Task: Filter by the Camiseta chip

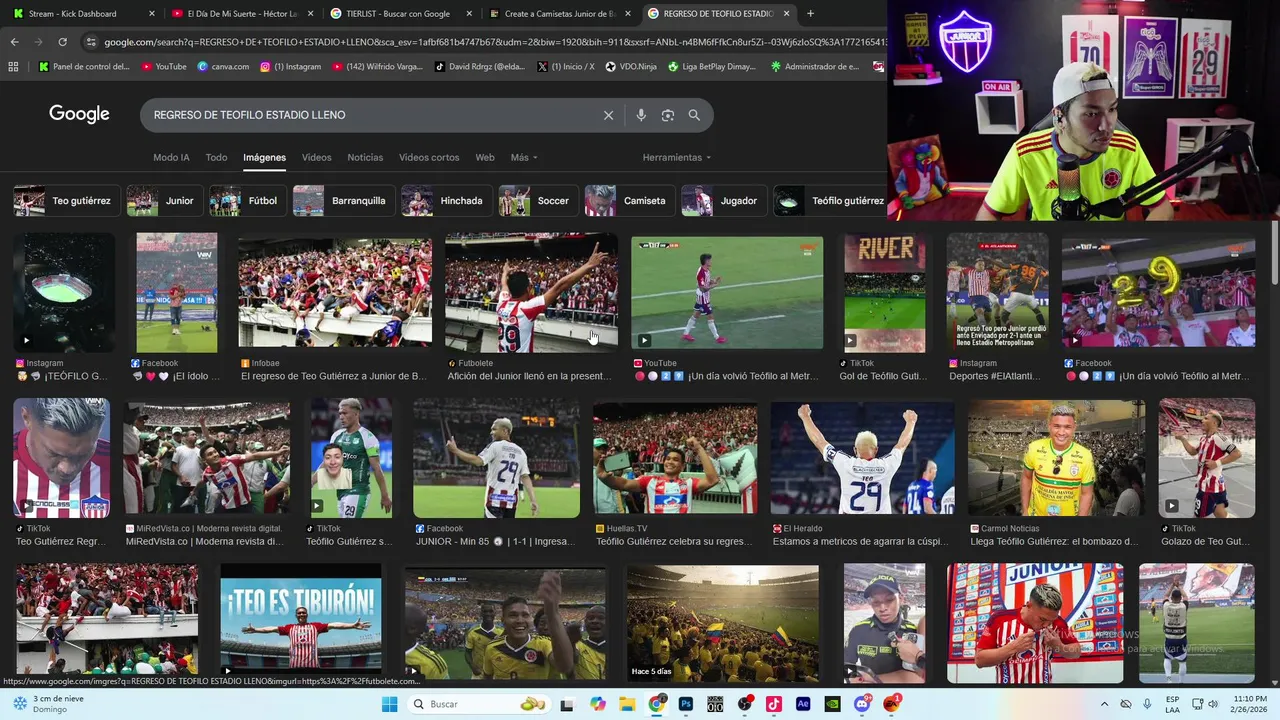Action: coord(630,201)
